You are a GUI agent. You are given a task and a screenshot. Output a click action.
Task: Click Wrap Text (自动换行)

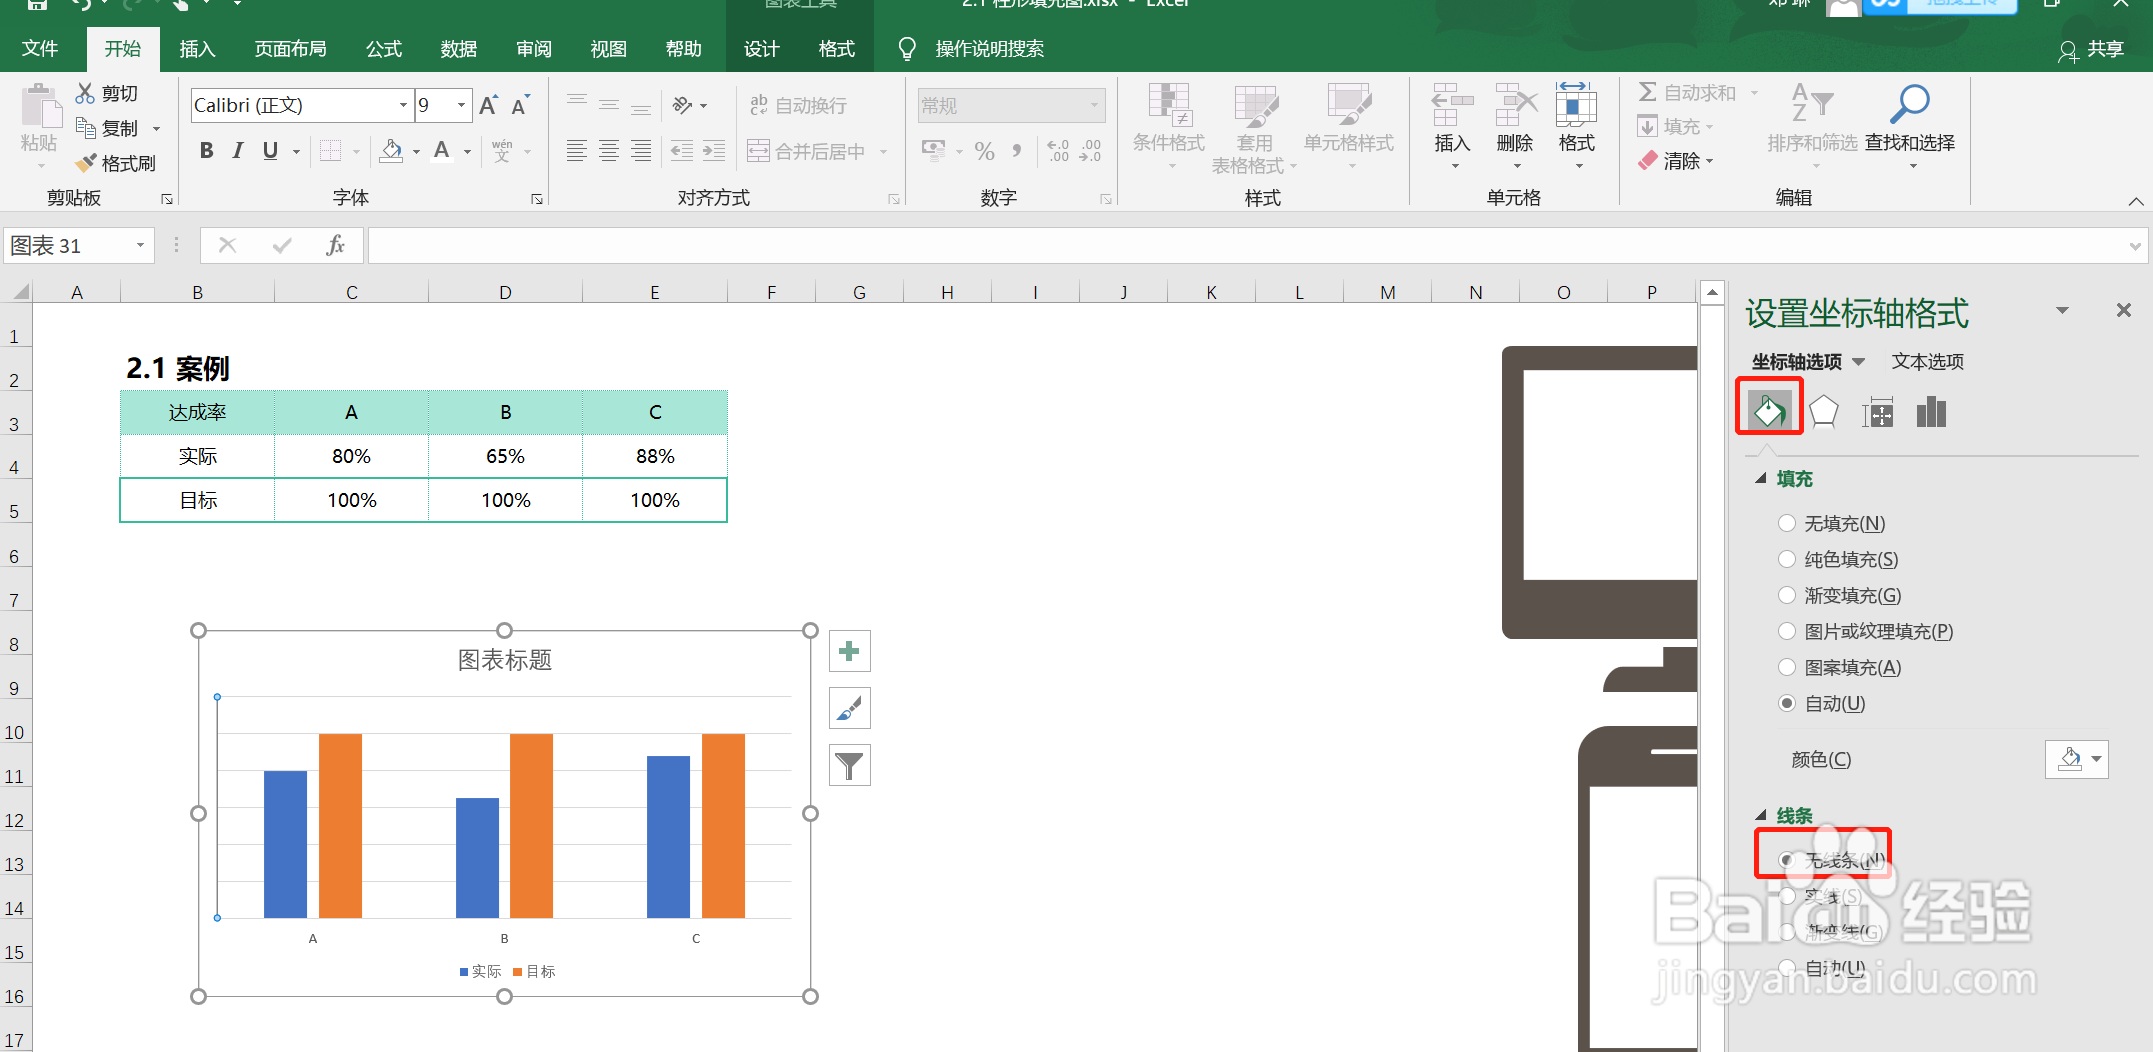pyautogui.click(x=798, y=105)
